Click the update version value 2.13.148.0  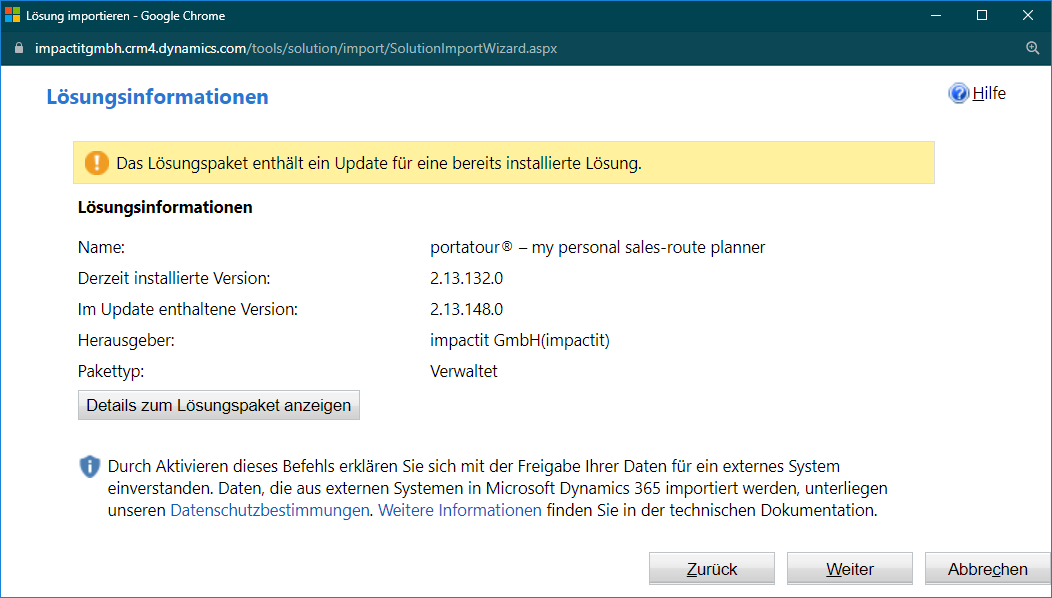click(466, 309)
